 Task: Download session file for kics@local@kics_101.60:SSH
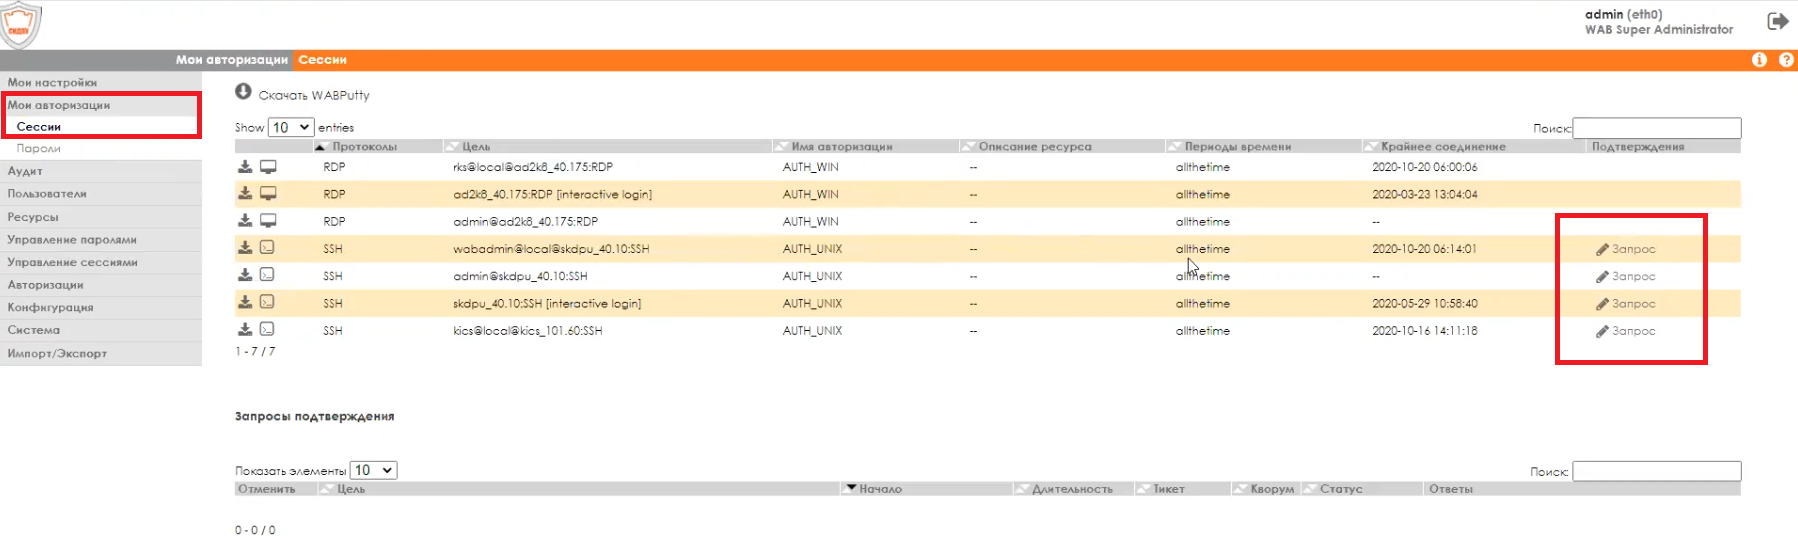245,329
